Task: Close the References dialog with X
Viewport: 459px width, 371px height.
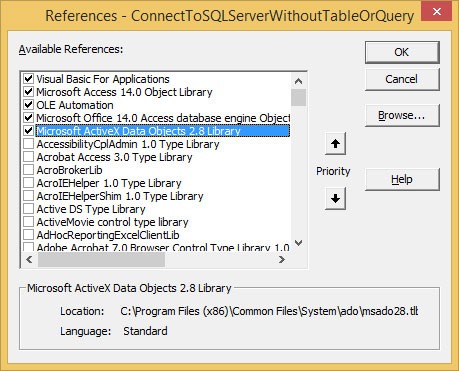Action: [x=437, y=12]
